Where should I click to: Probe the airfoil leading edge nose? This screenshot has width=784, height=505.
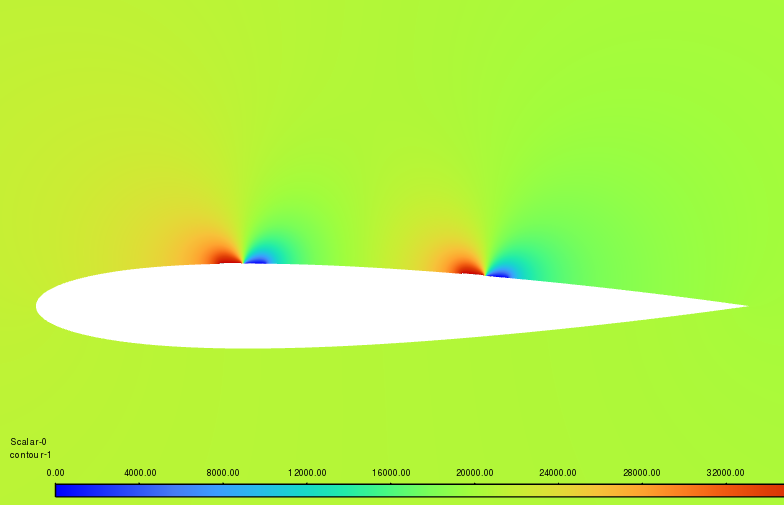tap(38, 304)
